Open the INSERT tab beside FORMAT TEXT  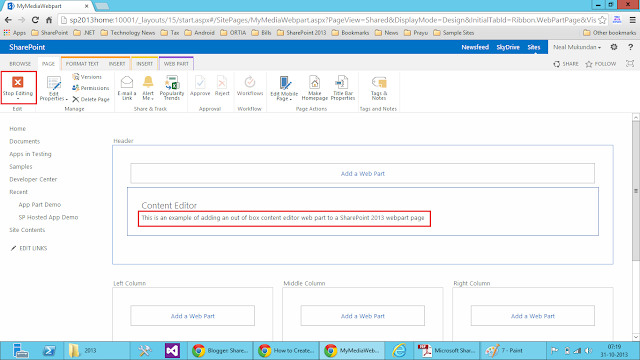click(117, 64)
